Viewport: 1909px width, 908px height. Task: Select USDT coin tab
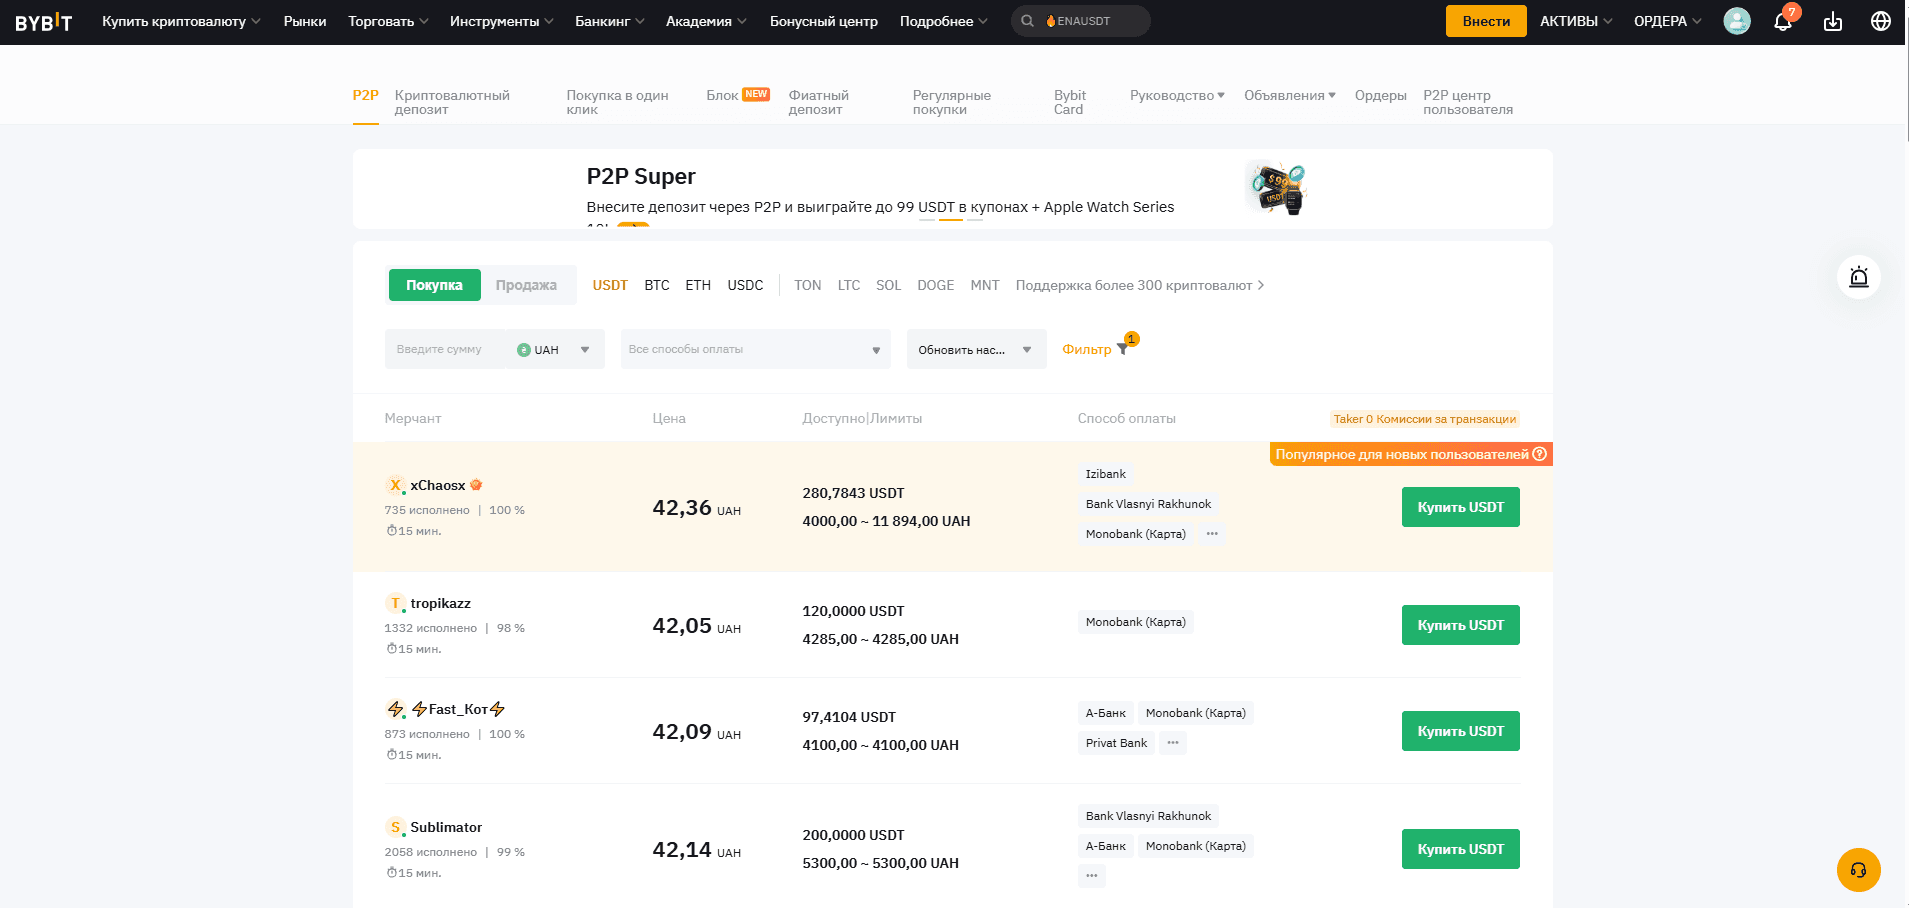(x=610, y=285)
